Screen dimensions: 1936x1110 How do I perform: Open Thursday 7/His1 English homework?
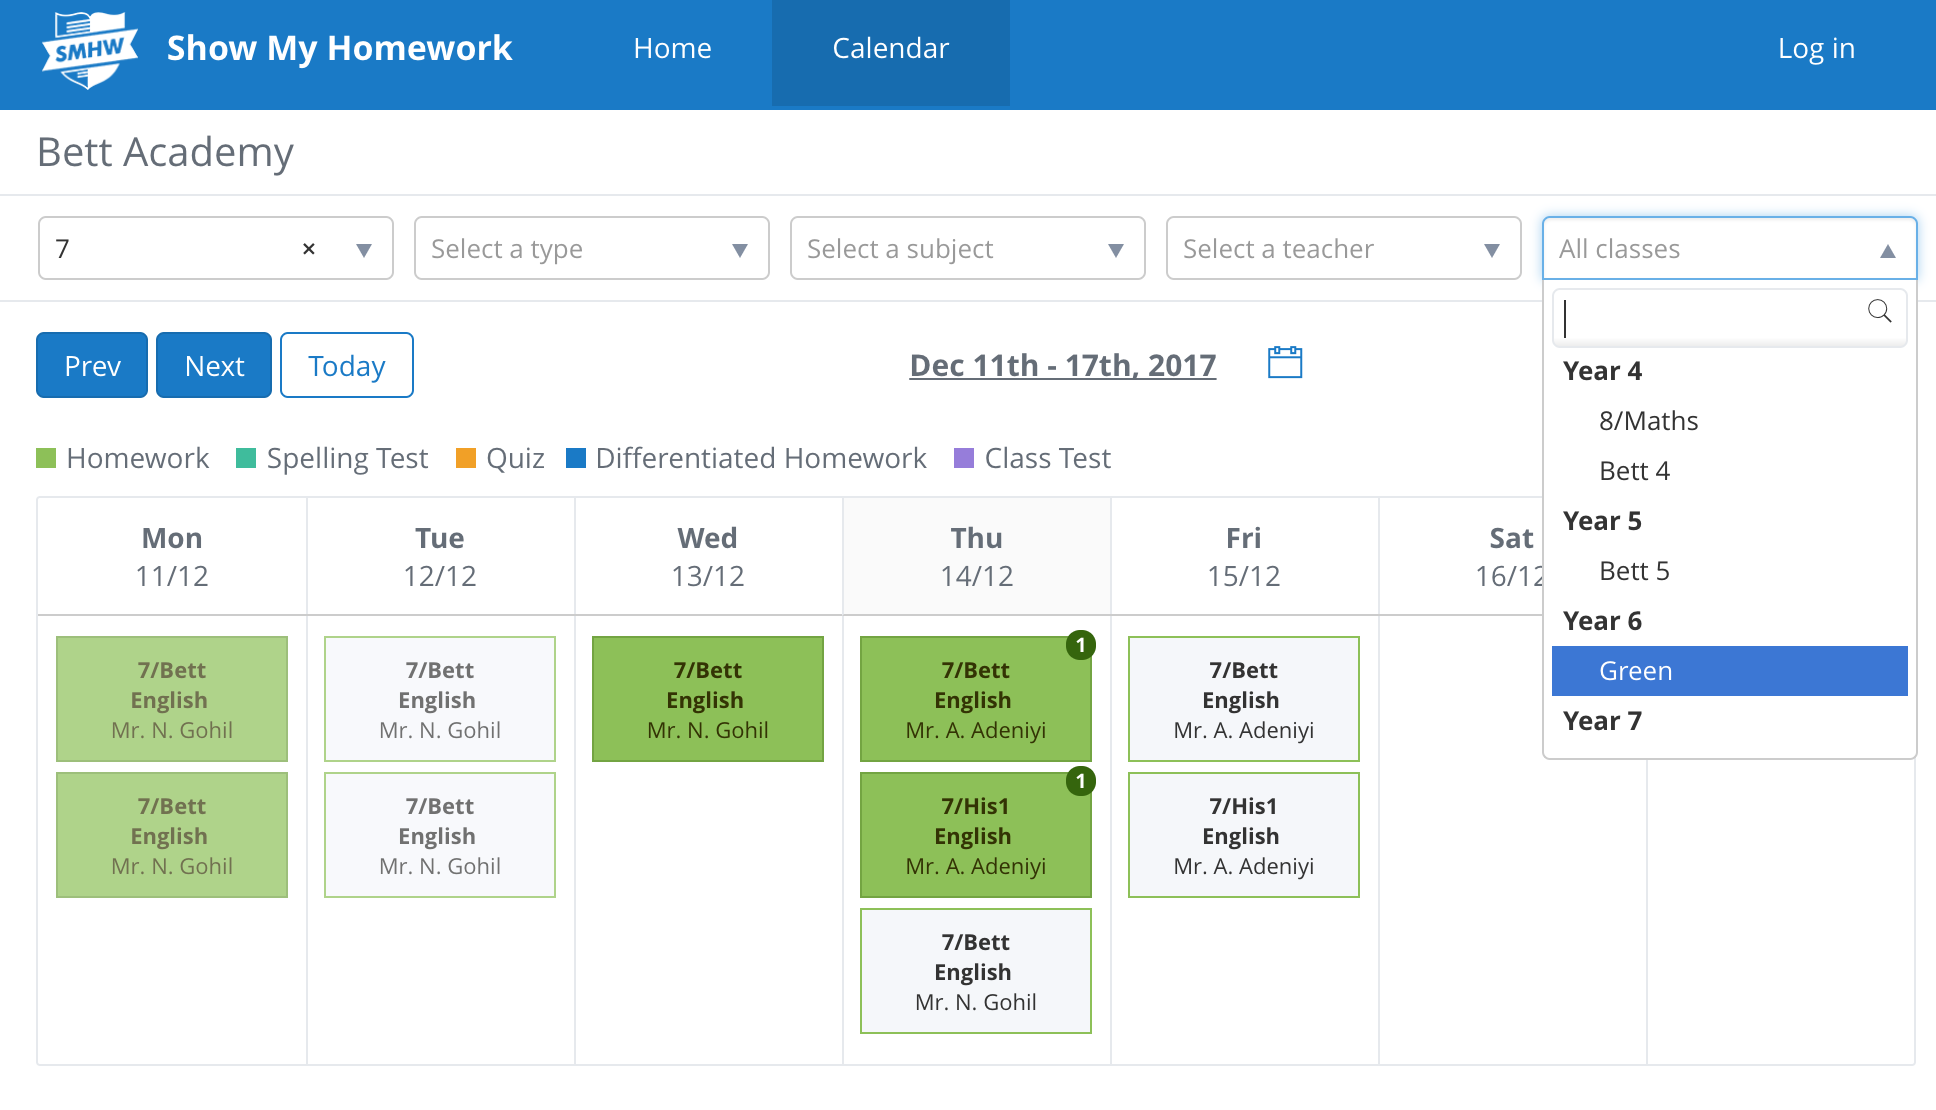coord(976,835)
